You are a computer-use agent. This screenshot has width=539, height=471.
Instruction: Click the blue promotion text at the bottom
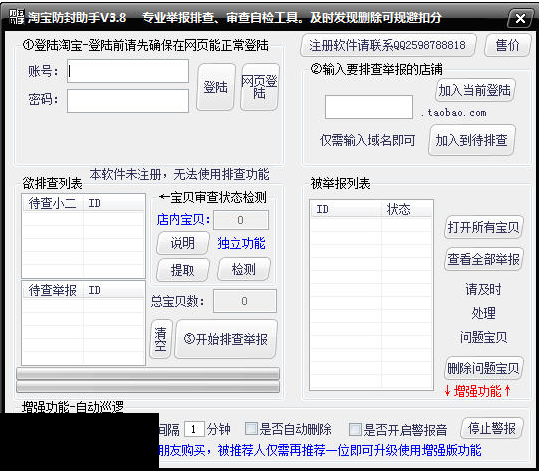(320, 450)
